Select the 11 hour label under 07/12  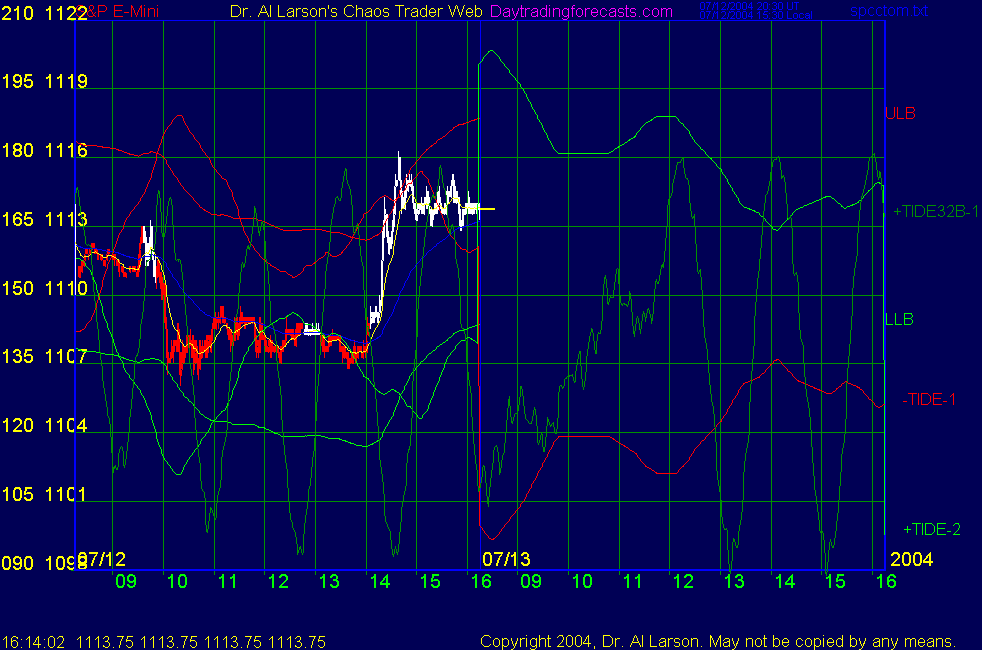(x=227, y=582)
